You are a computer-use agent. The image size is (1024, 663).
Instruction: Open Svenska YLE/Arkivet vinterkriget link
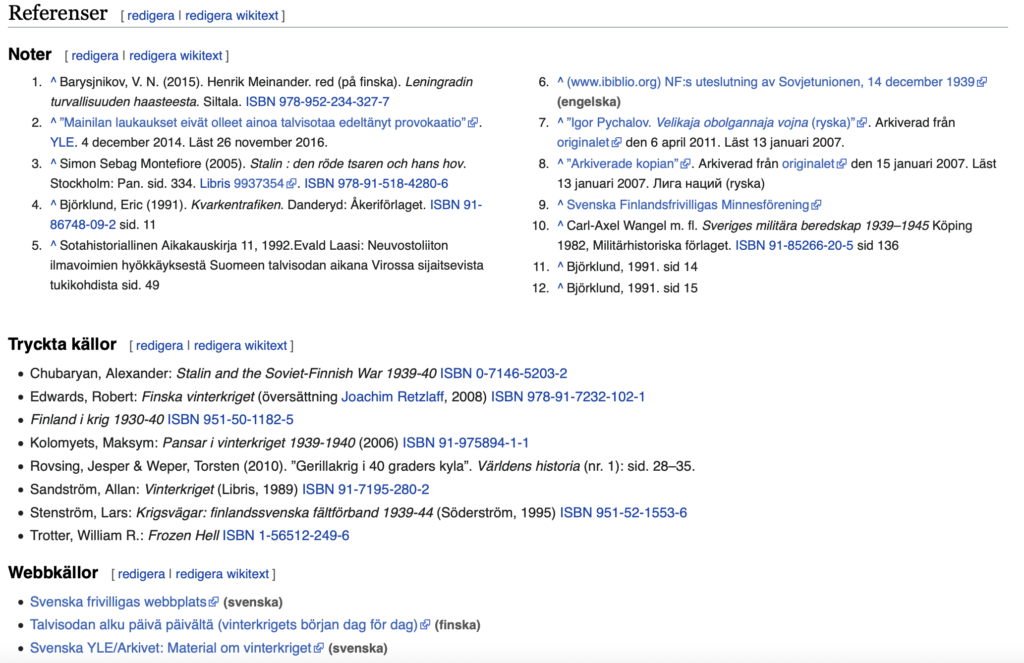[x=171, y=648]
